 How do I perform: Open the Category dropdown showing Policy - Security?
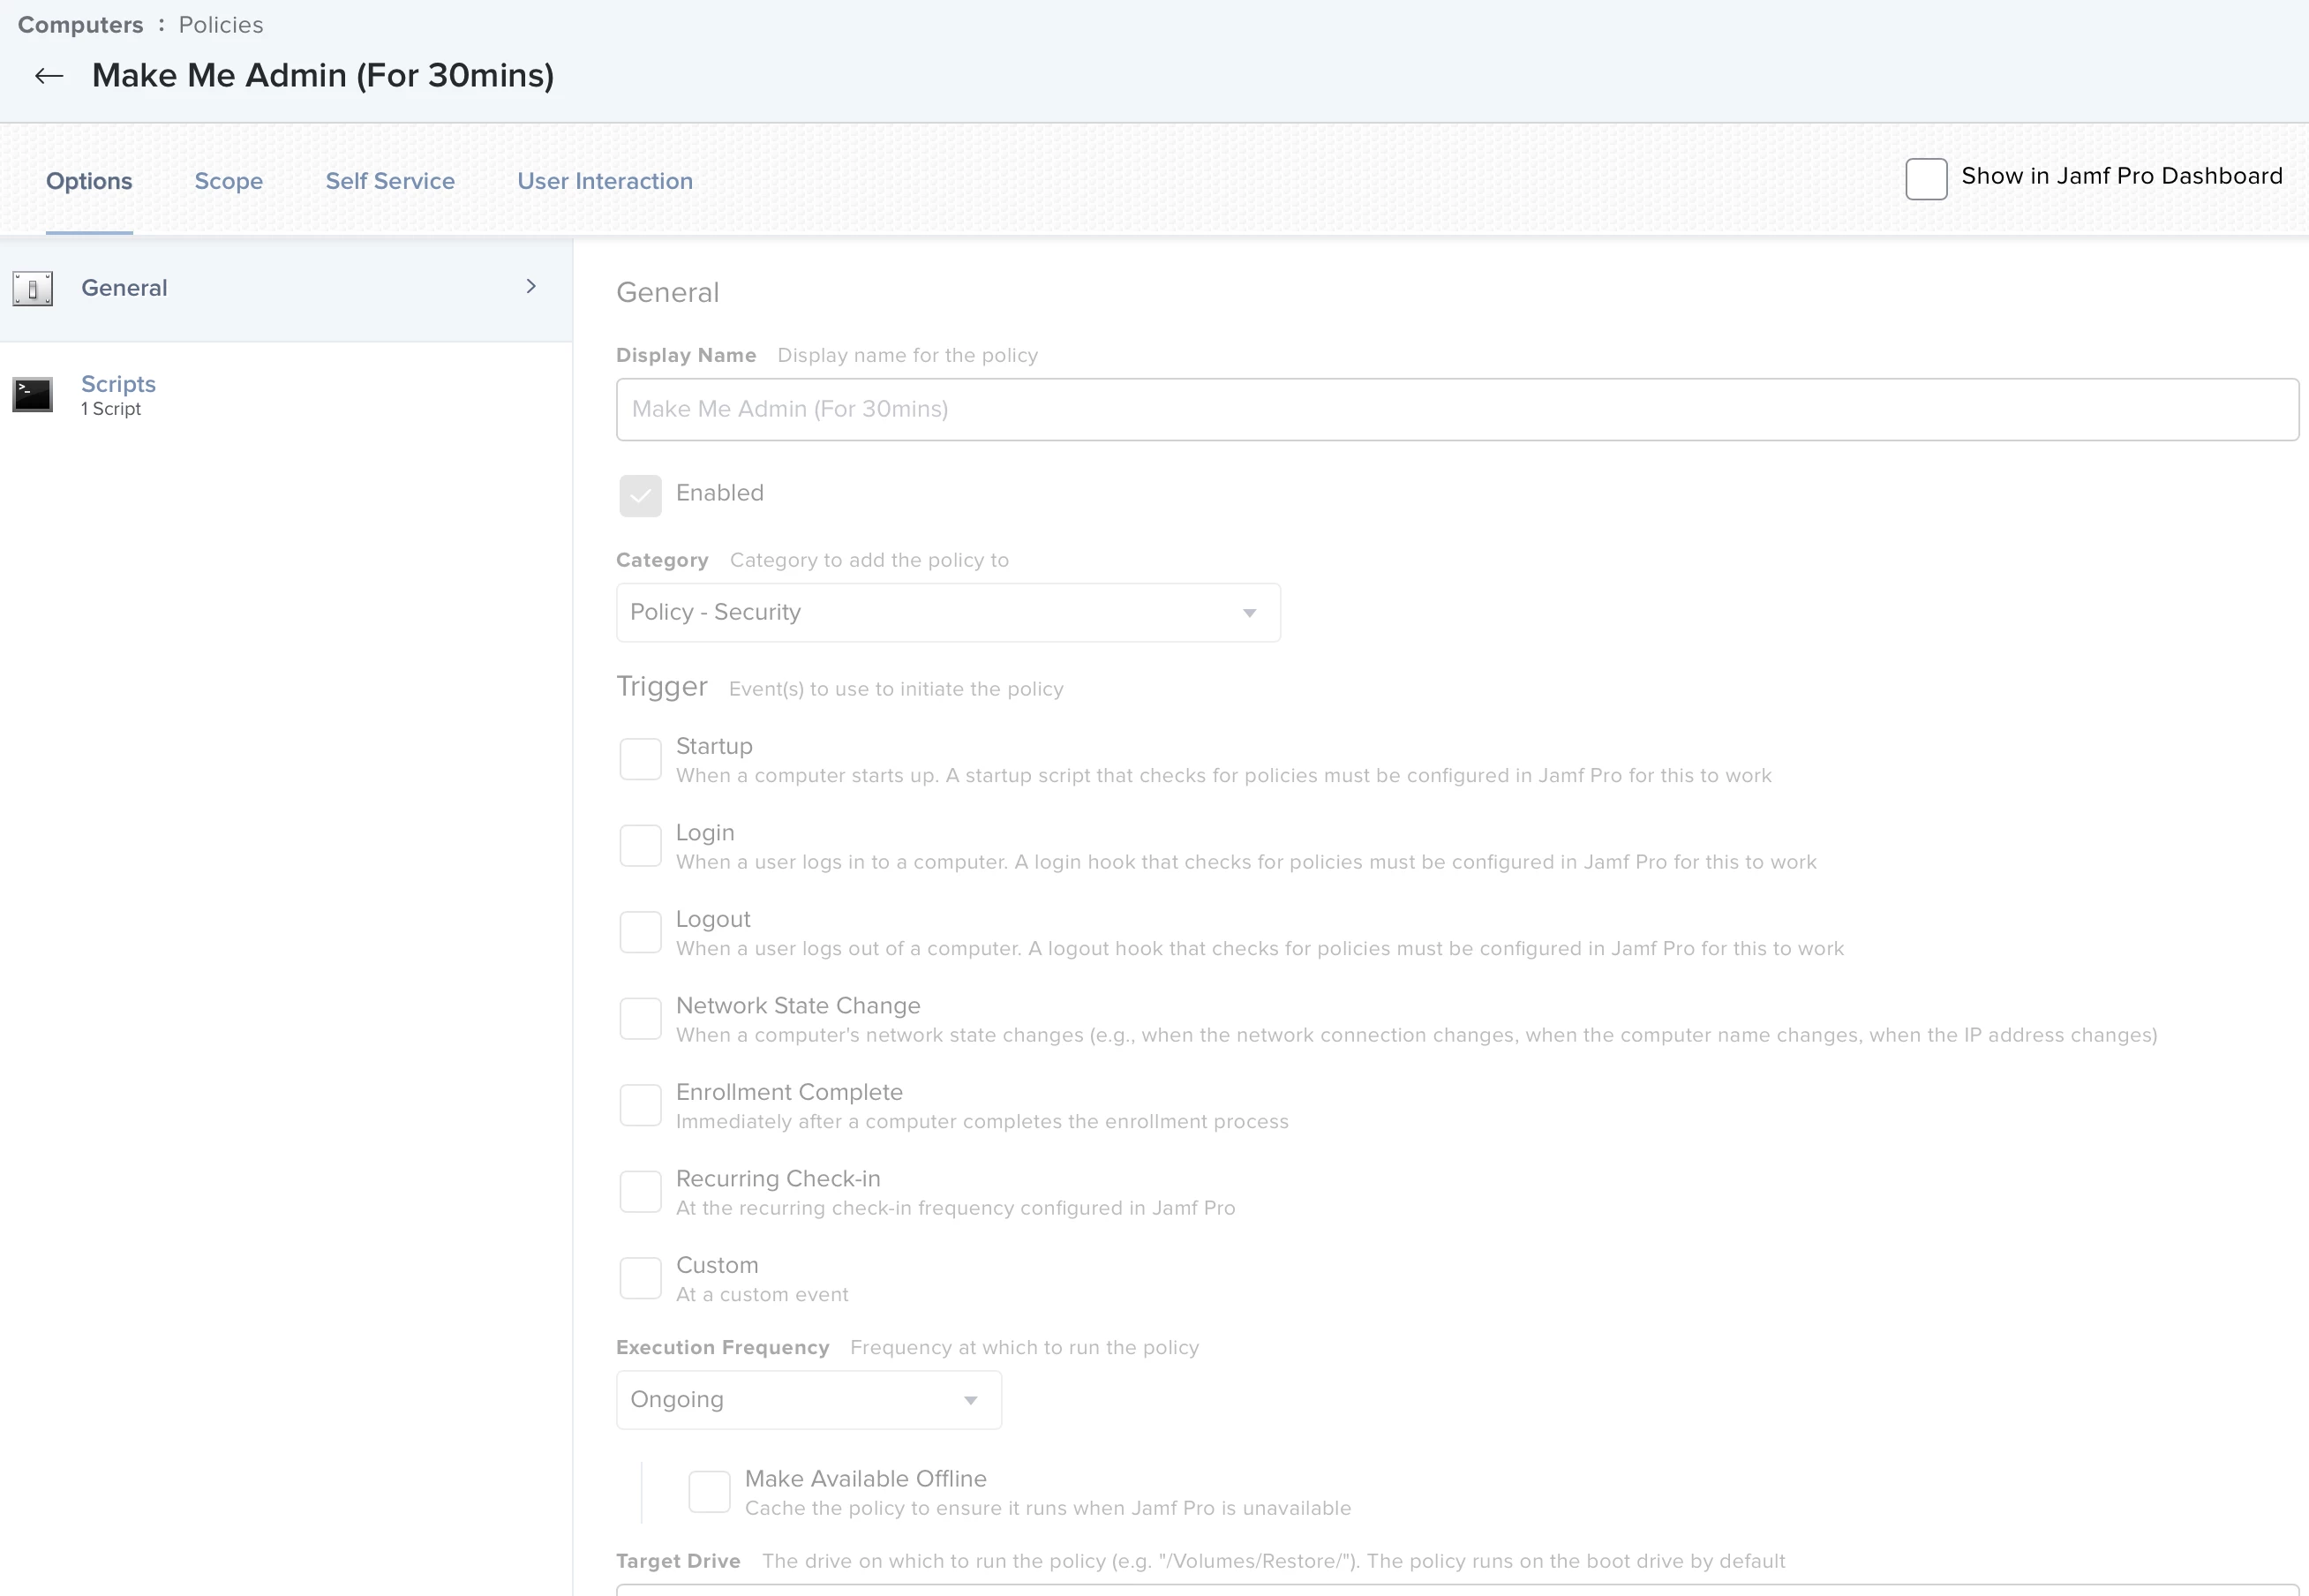click(948, 612)
